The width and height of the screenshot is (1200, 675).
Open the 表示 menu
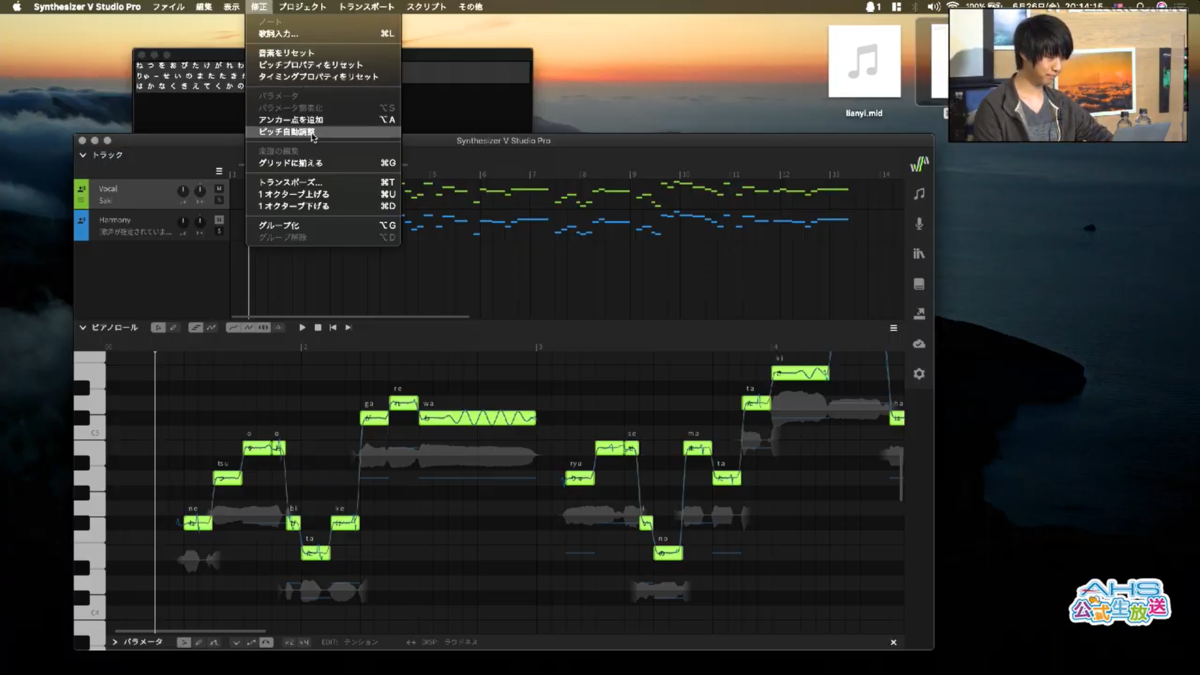click(x=231, y=7)
